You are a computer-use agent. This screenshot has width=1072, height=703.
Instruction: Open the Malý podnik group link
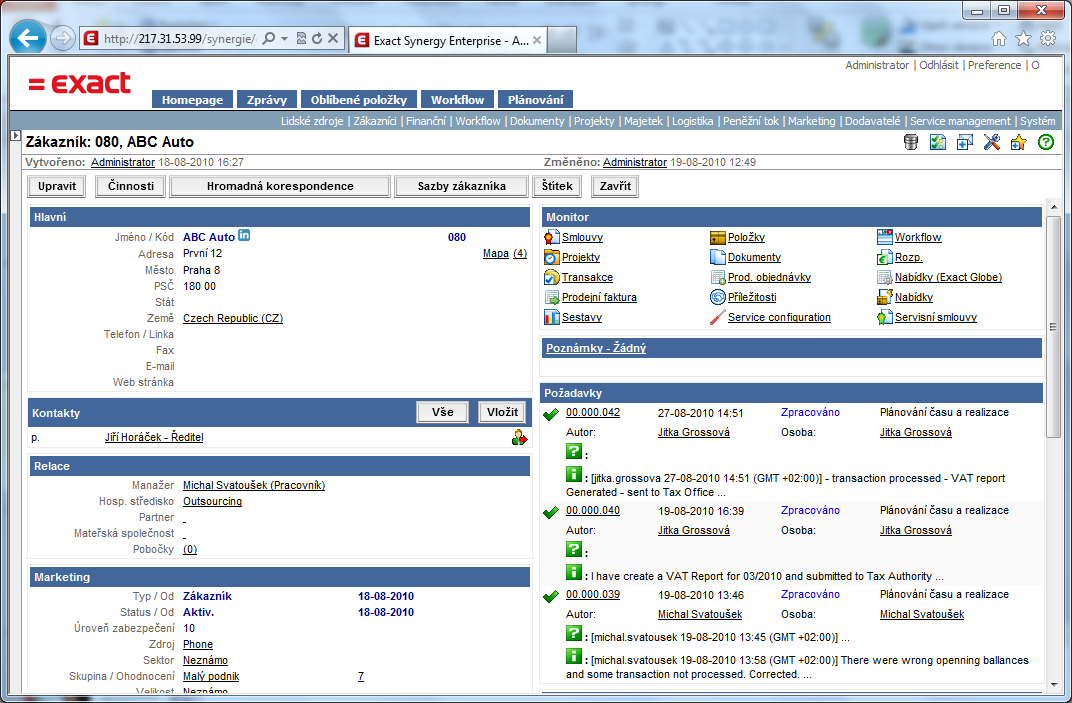click(x=211, y=676)
